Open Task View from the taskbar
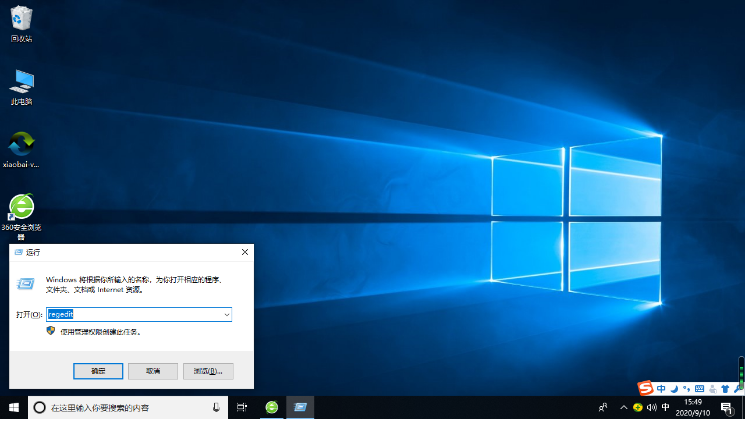The image size is (746, 421). pos(242,408)
